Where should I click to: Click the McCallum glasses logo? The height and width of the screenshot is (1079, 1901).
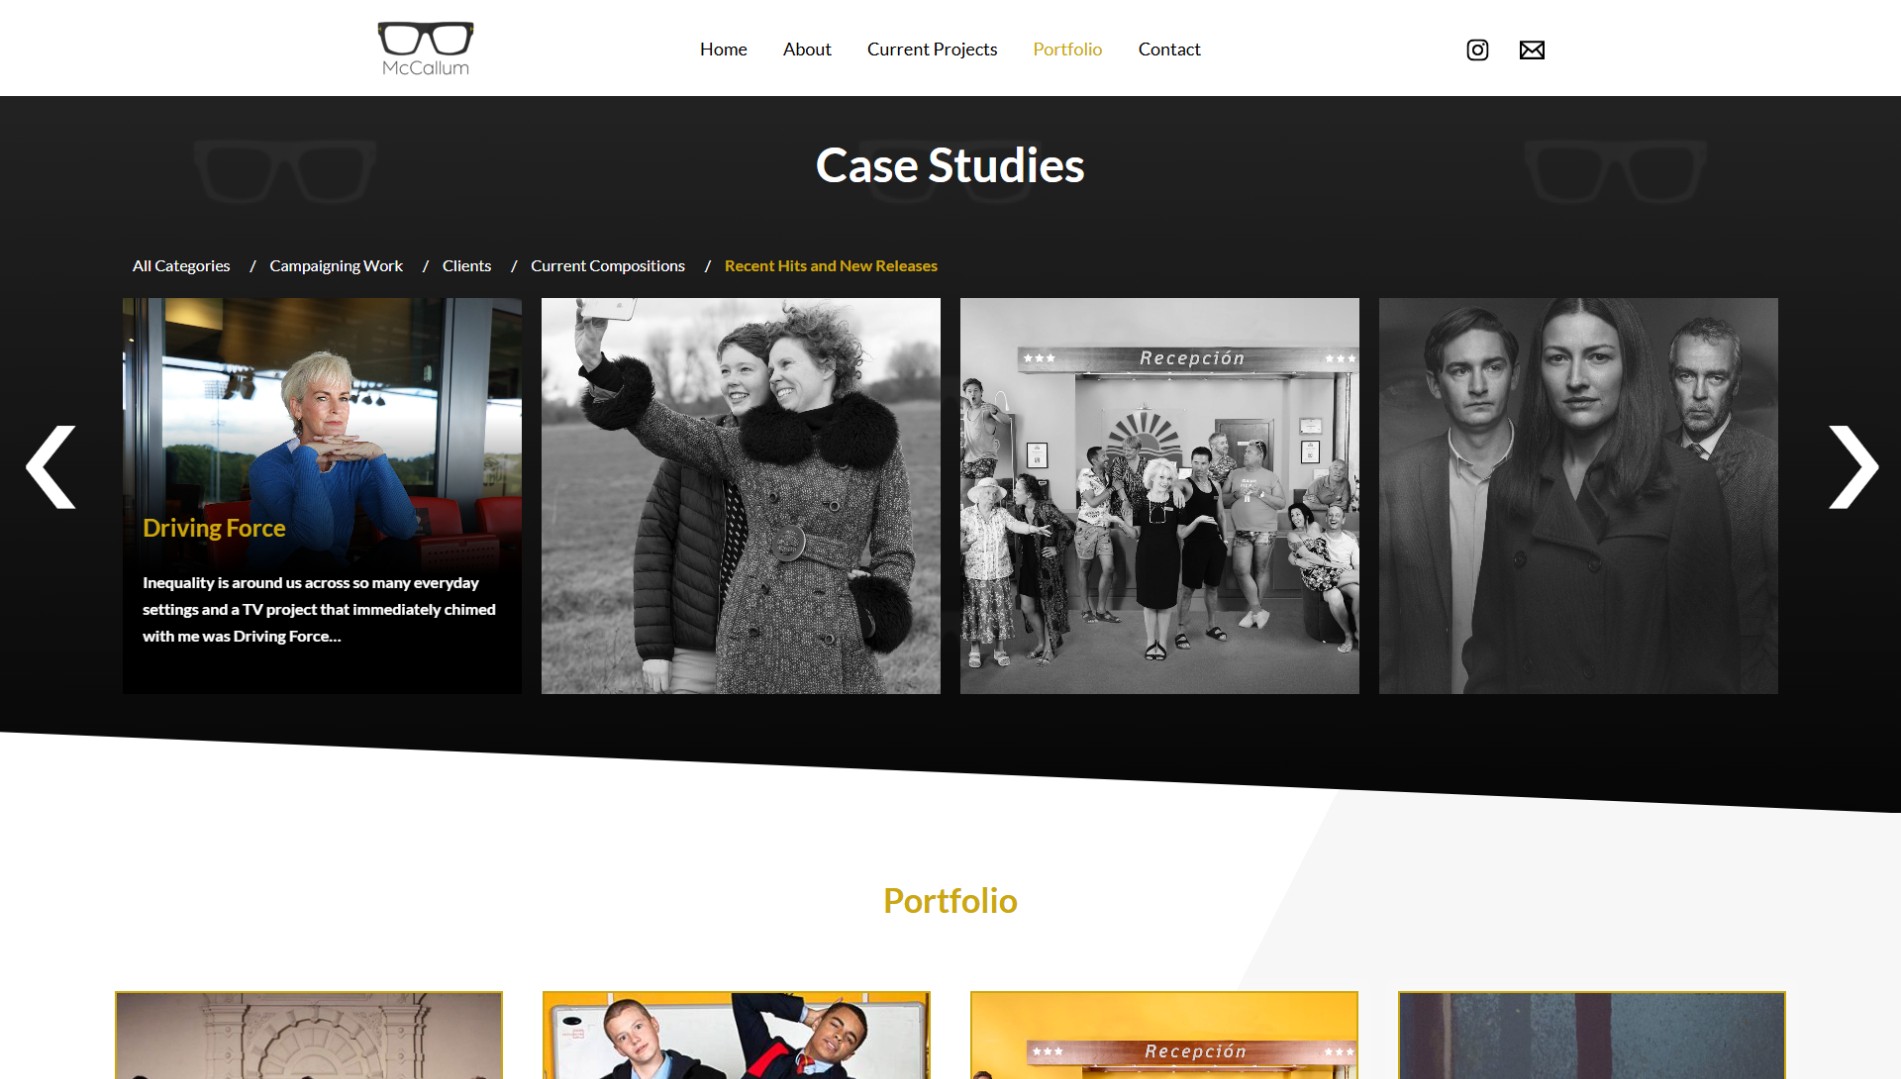425,49
